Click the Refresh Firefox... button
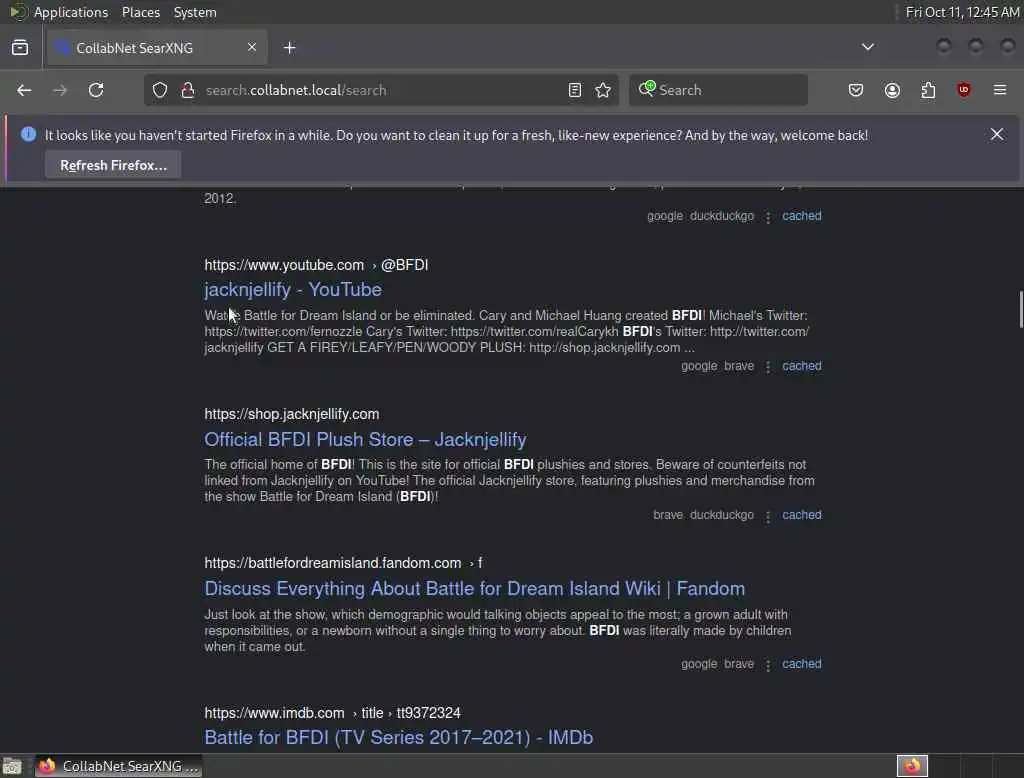The height and width of the screenshot is (778, 1024). pos(113,165)
